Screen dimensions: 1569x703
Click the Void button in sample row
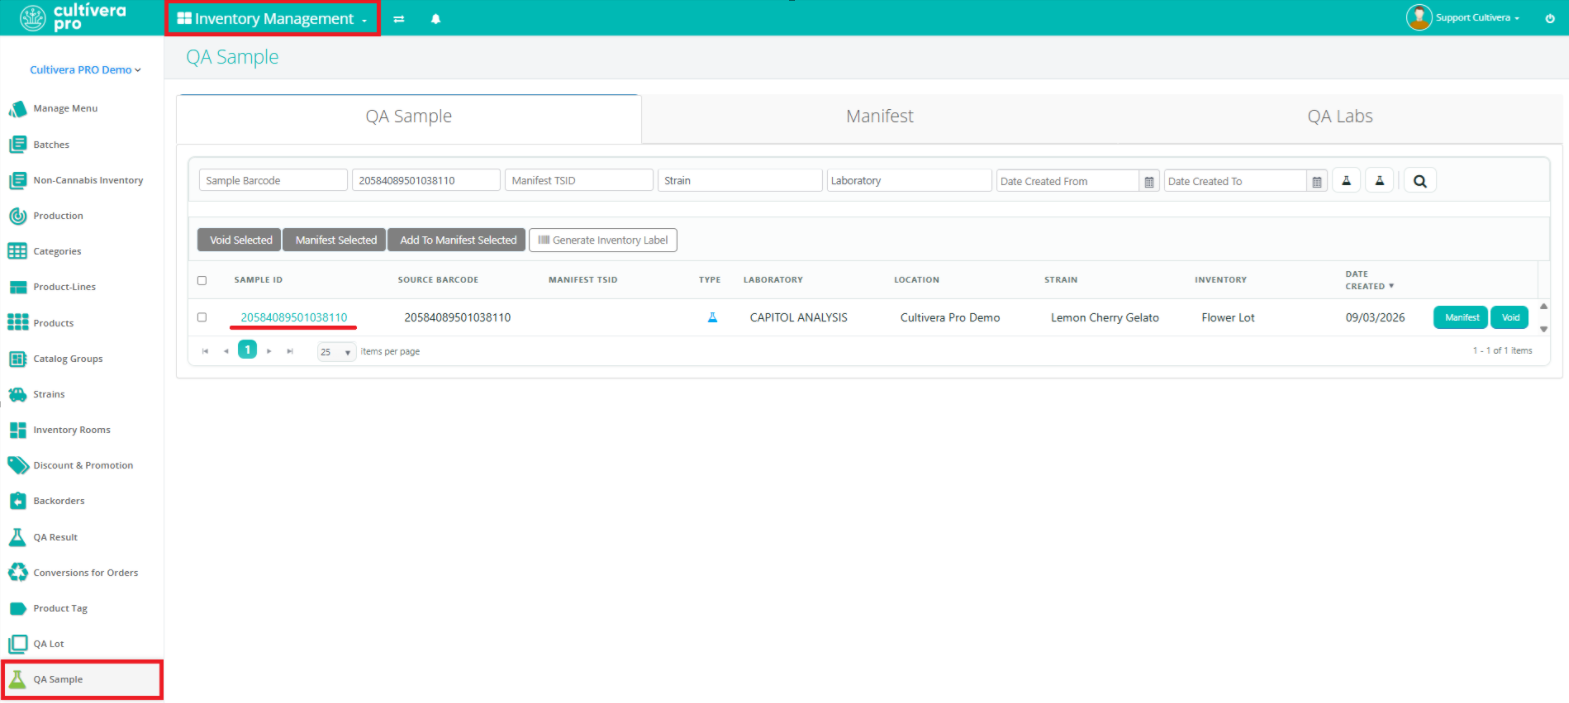pos(1510,317)
